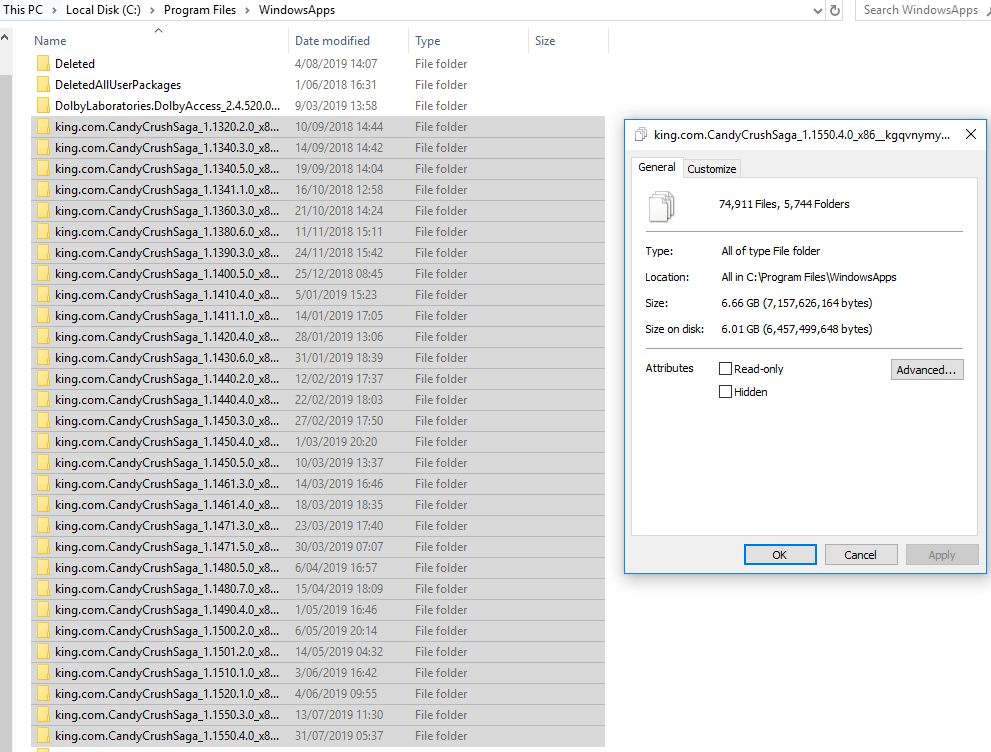991x752 pixels.
Task: Click folder icon of CandyCrushSaga_1.1410.4.0
Action: coord(43,294)
